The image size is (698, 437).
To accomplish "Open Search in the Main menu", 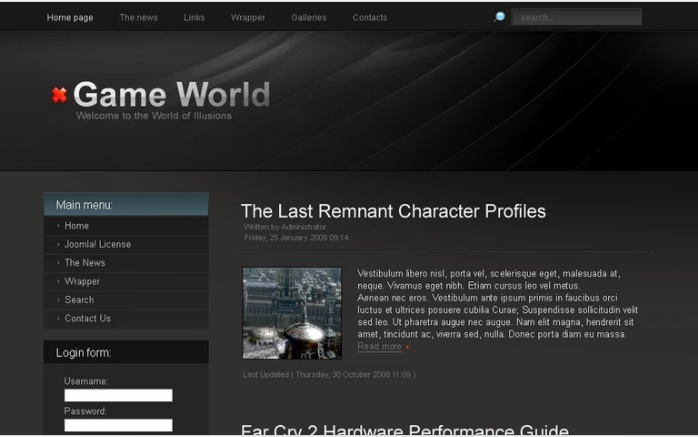I will click(x=126, y=300).
